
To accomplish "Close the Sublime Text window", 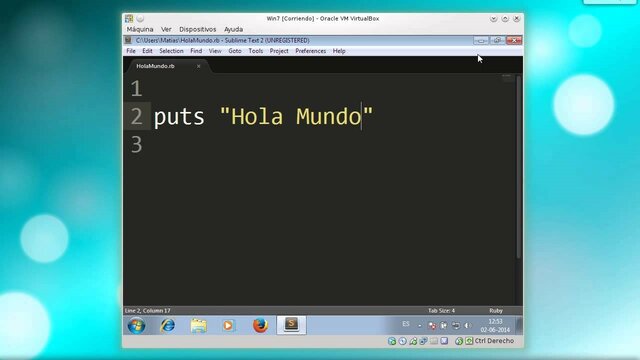I will pos(514,40).
